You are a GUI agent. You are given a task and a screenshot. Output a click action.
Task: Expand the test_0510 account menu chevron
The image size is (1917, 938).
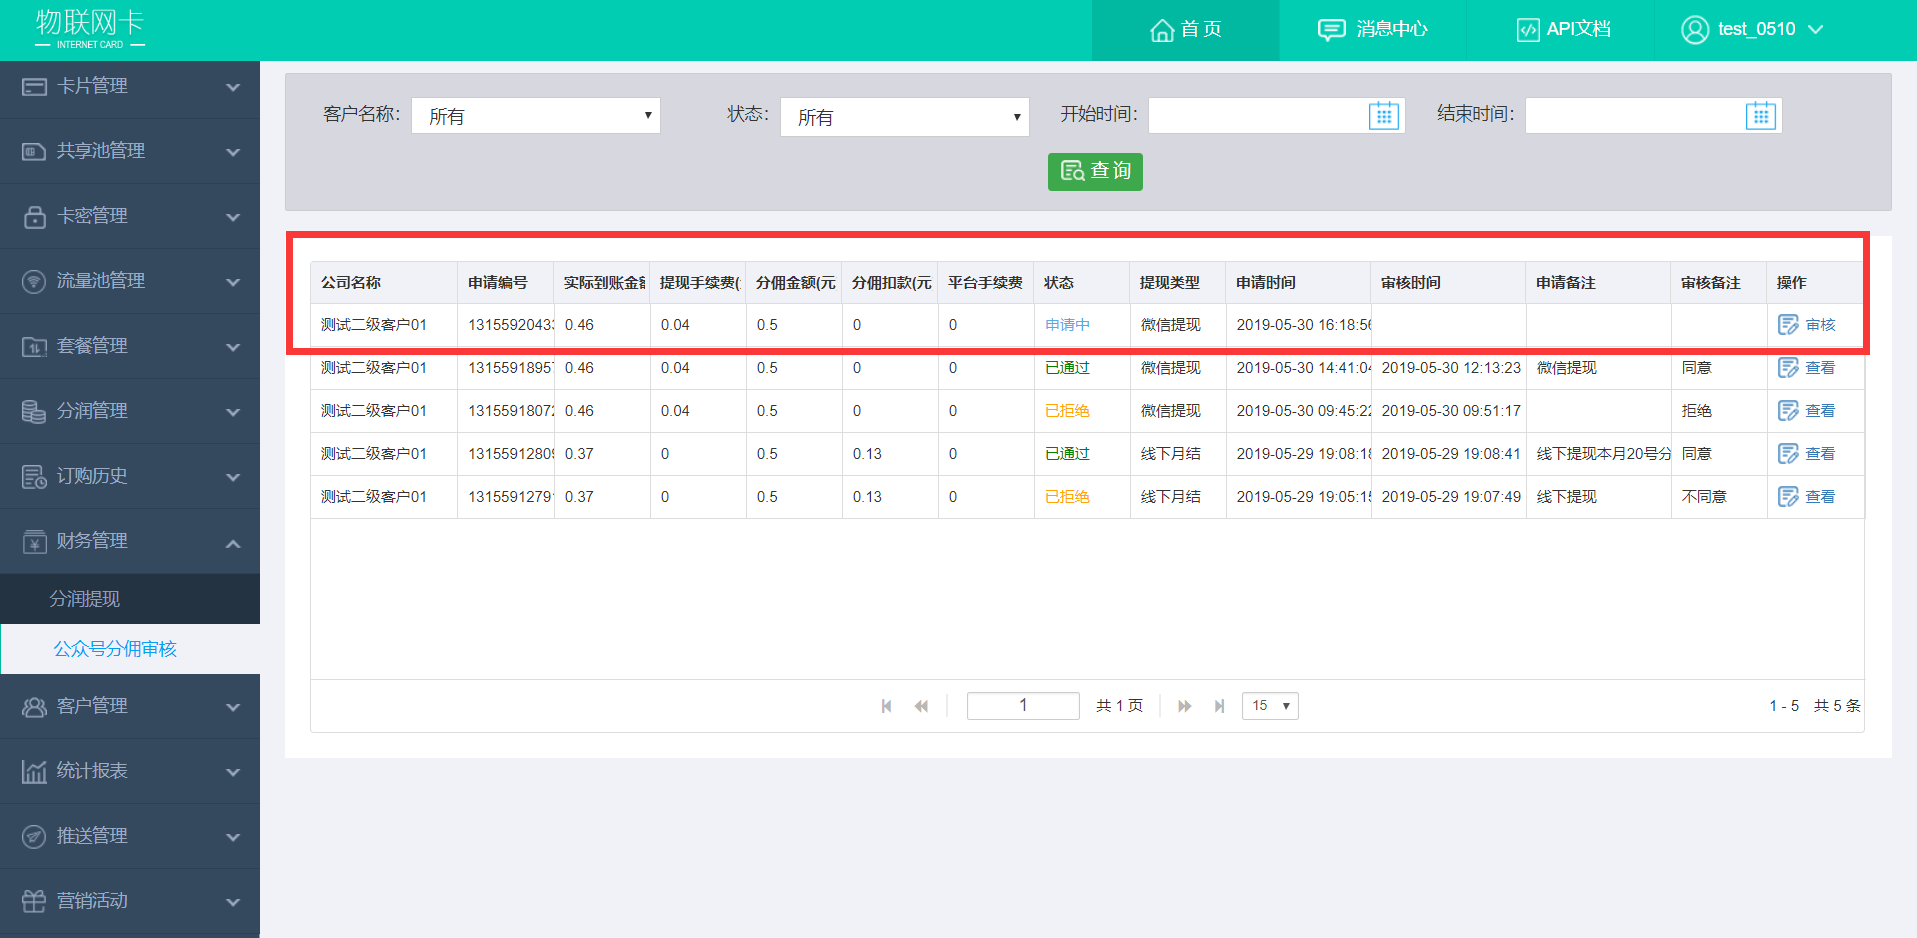pos(1816,30)
